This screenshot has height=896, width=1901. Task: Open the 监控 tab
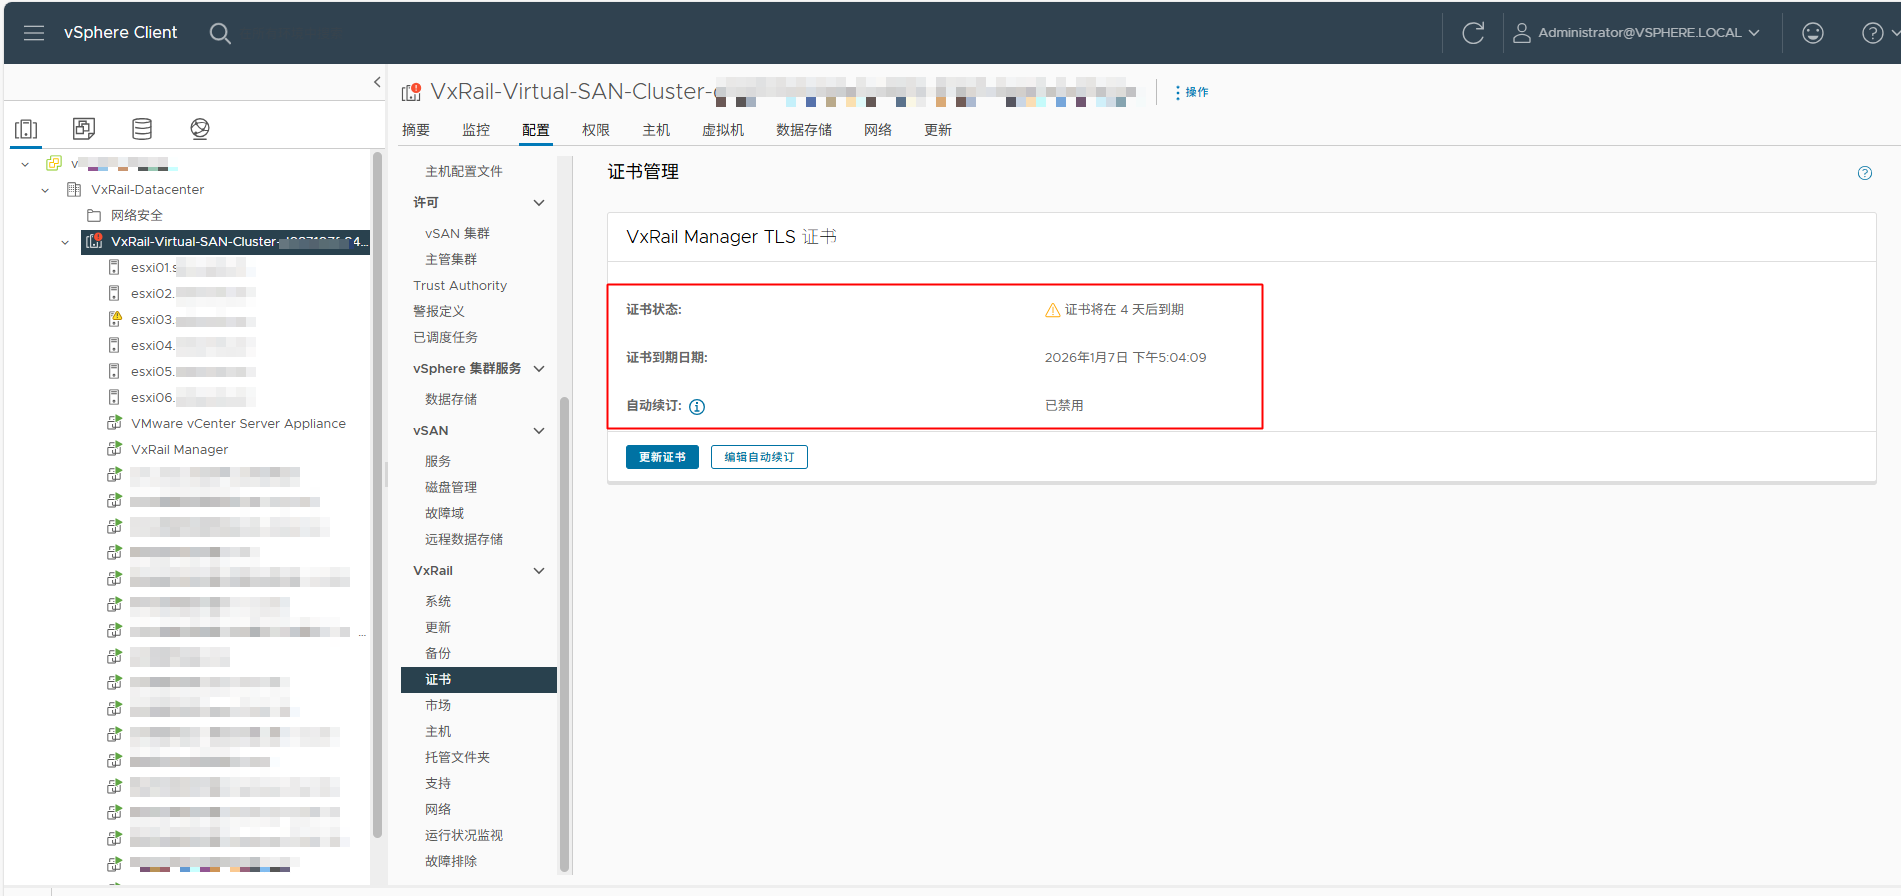476,130
